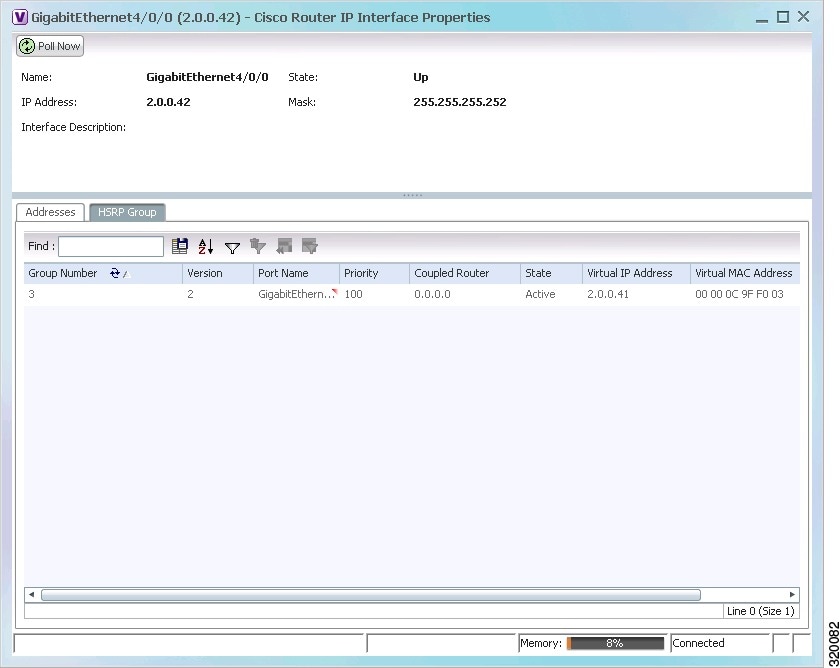Sort by State column header
840x668 pixels.
pyautogui.click(x=551, y=273)
